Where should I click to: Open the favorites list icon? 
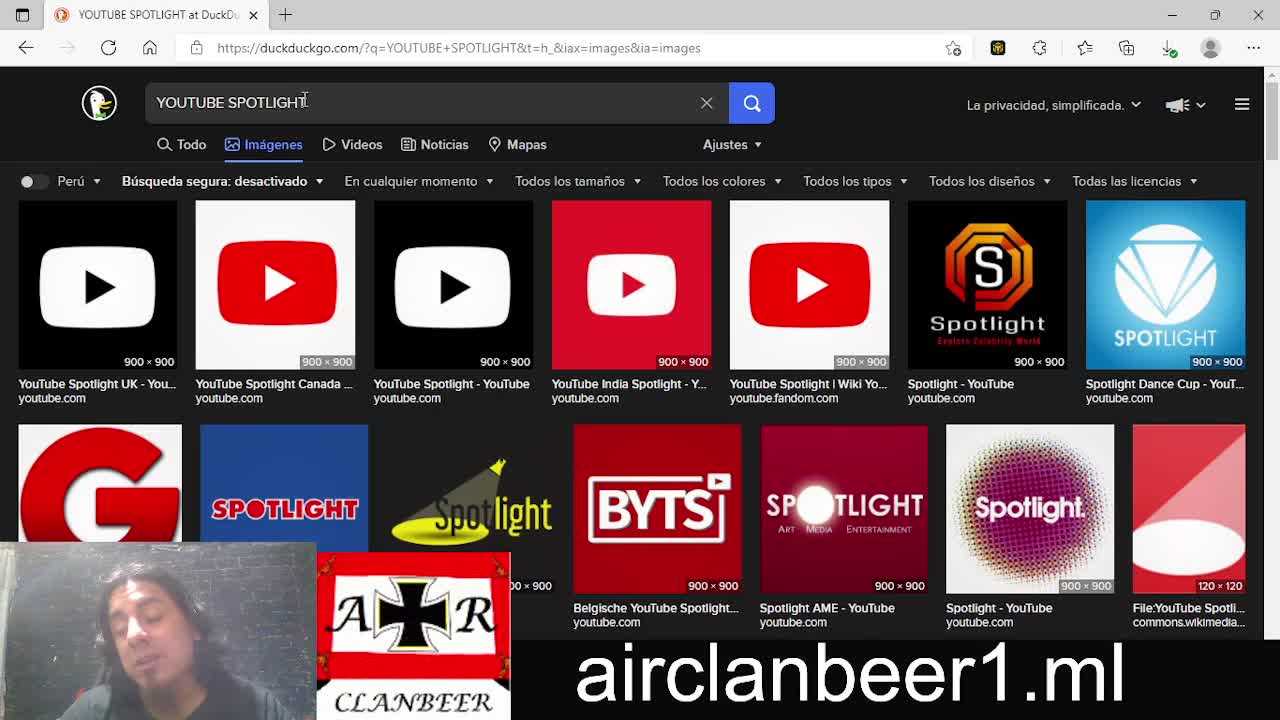point(1085,48)
